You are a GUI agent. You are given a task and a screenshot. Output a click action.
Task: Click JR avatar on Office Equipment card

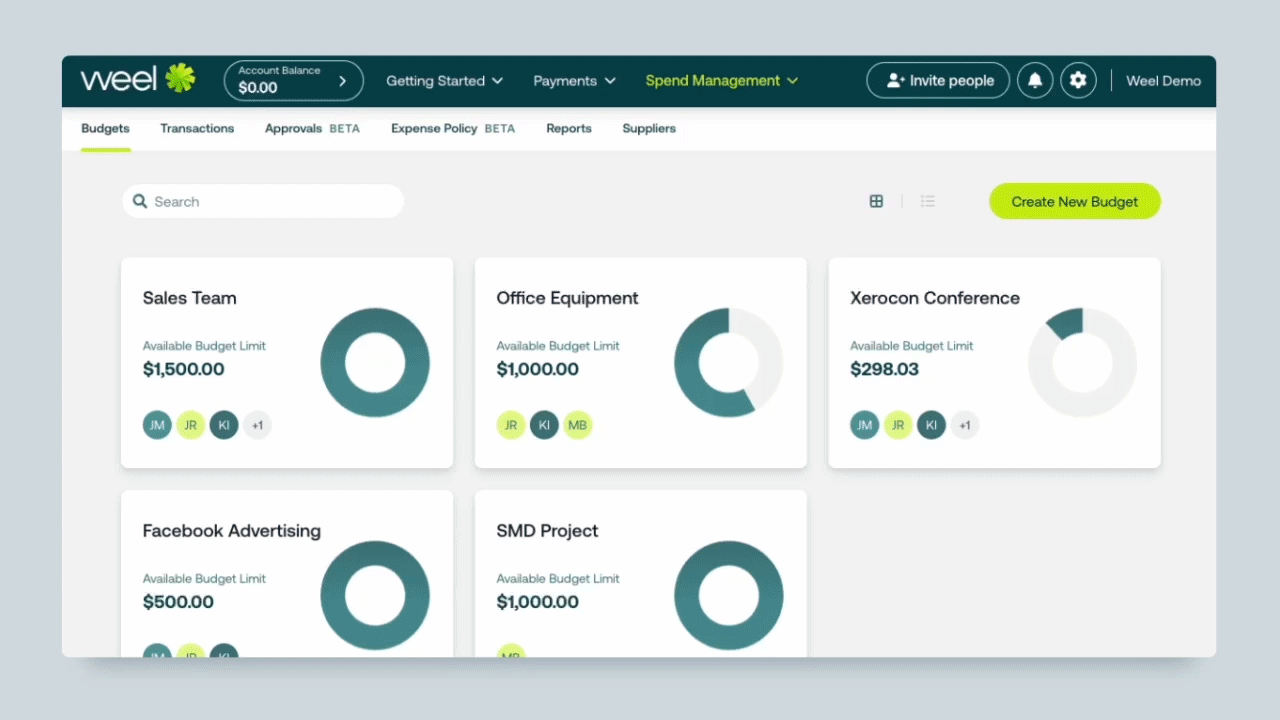tap(511, 425)
